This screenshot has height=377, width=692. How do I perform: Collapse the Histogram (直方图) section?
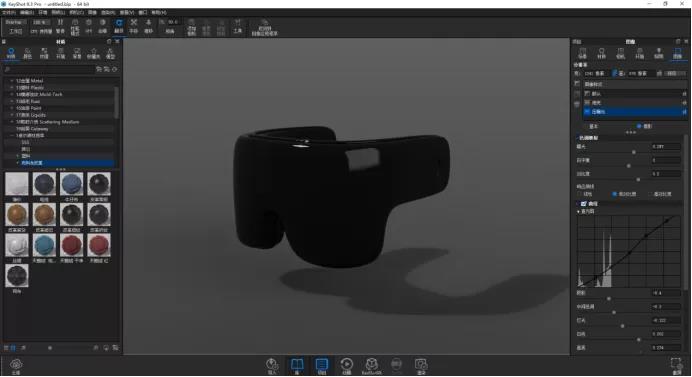[x=579, y=212]
